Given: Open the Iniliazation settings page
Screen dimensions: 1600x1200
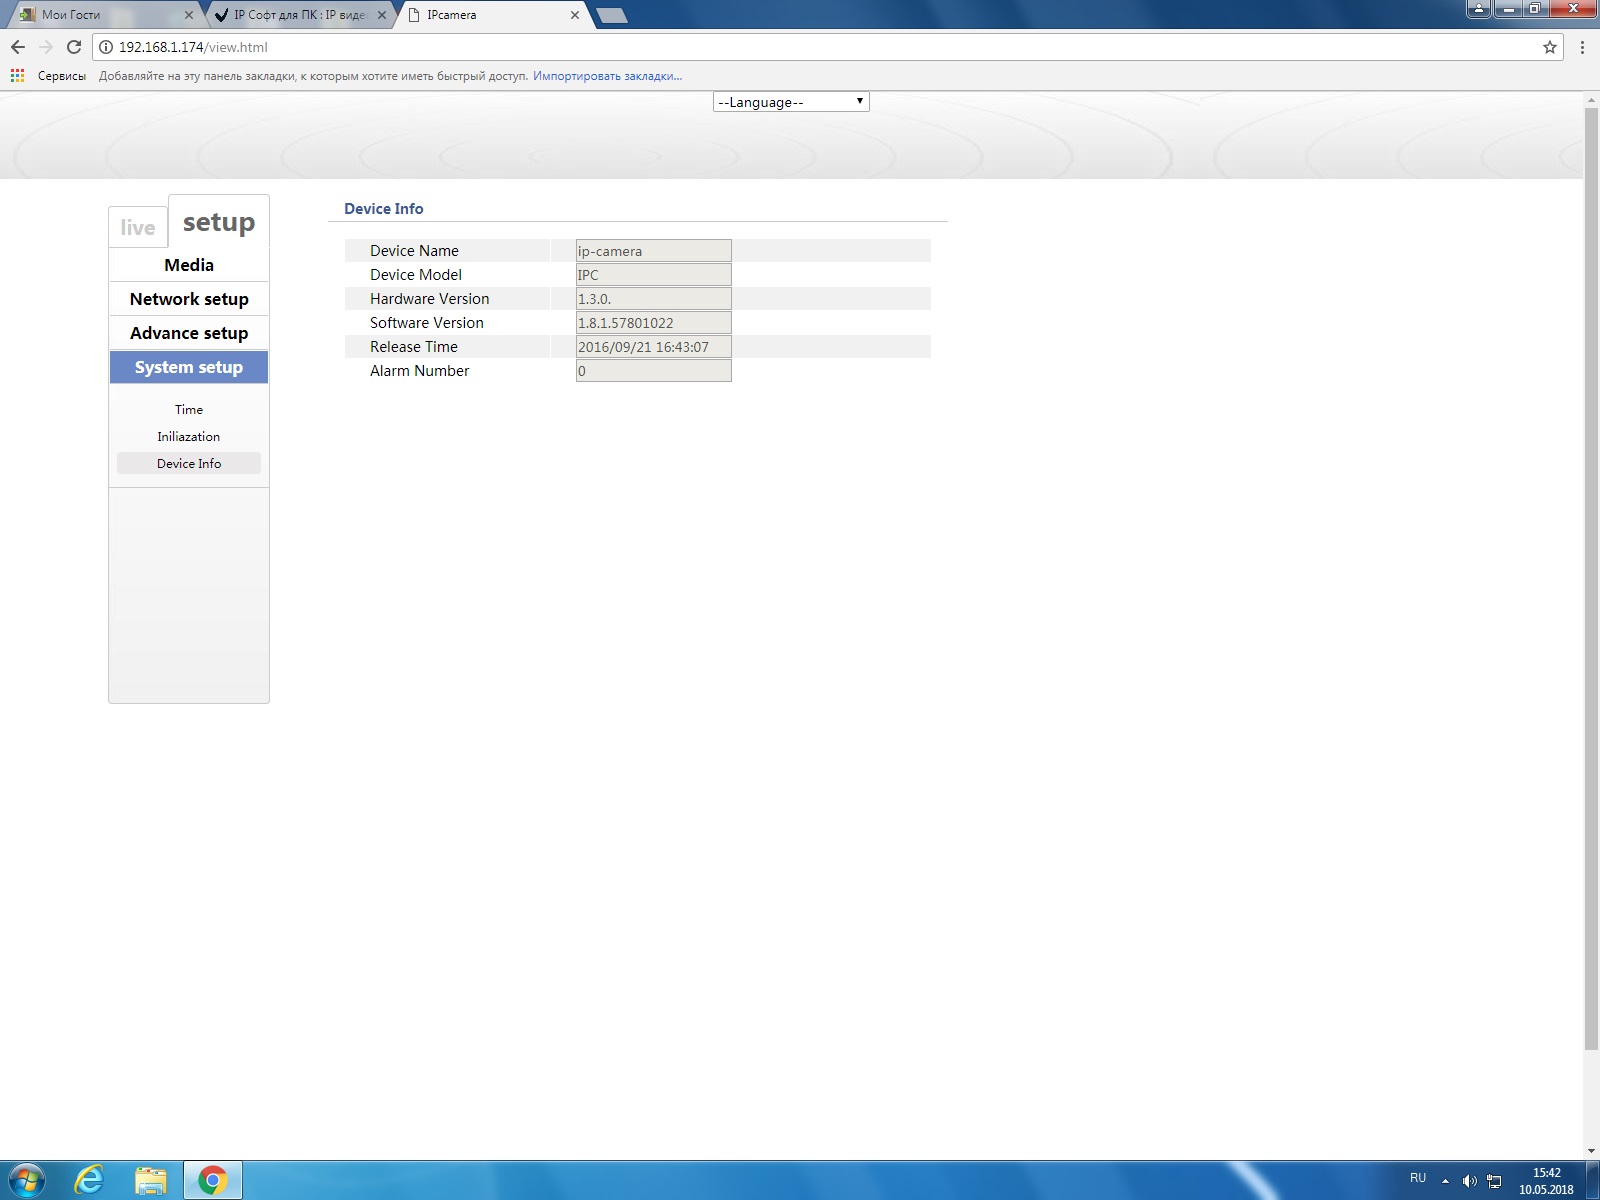Looking at the screenshot, I should point(189,437).
